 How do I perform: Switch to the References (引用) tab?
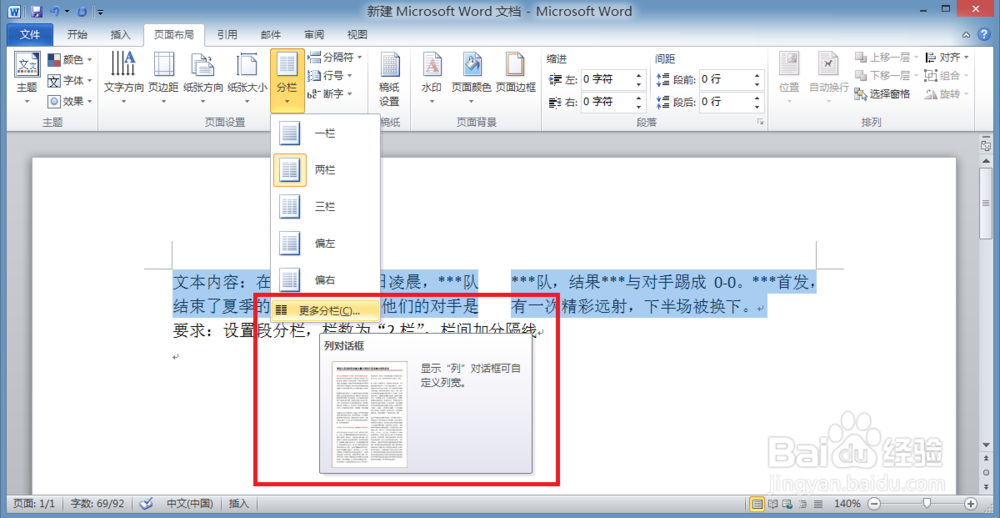(x=227, y=34)
